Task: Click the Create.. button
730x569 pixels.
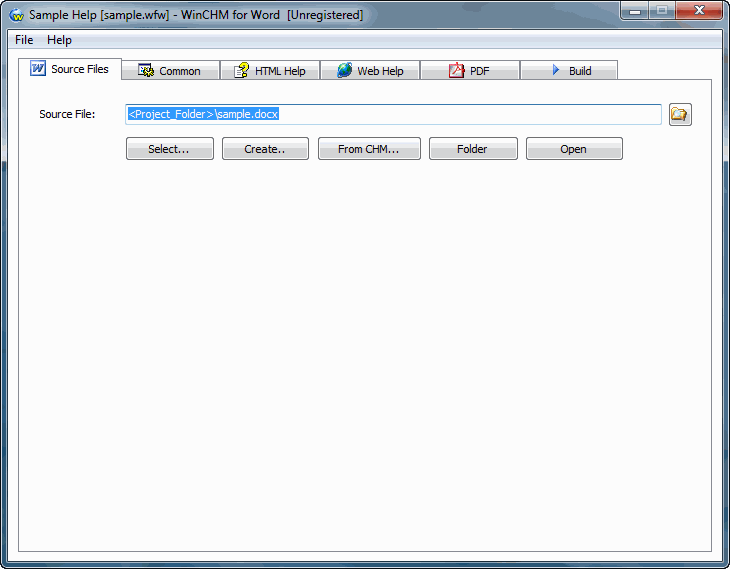Action: click(x=265, y=149)
